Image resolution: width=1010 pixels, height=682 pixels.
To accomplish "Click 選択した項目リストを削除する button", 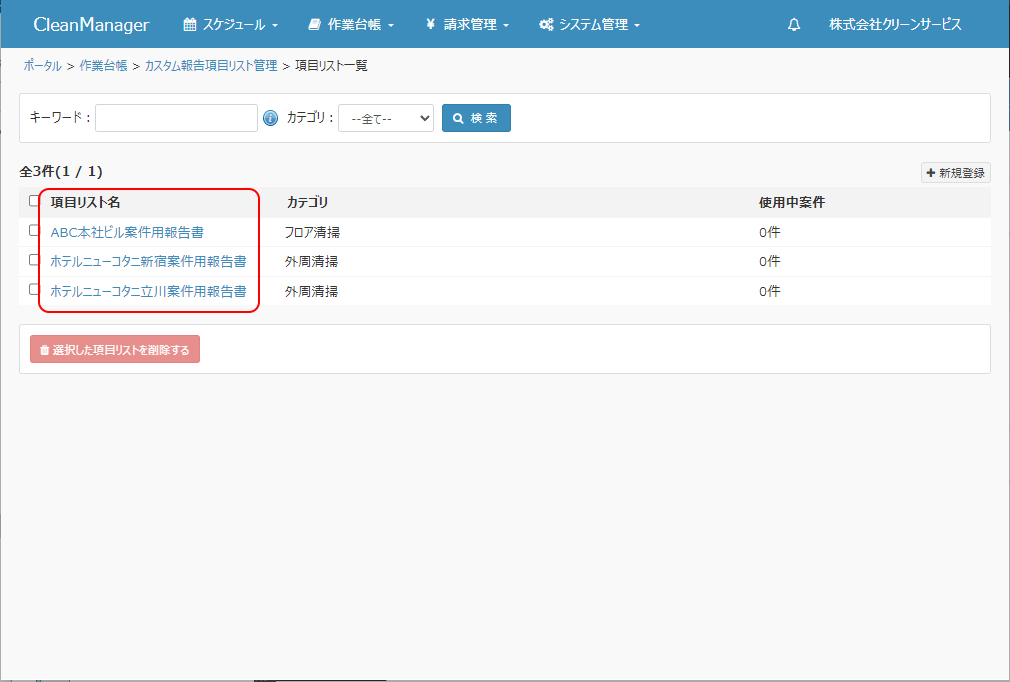I will tap(115, 350).
